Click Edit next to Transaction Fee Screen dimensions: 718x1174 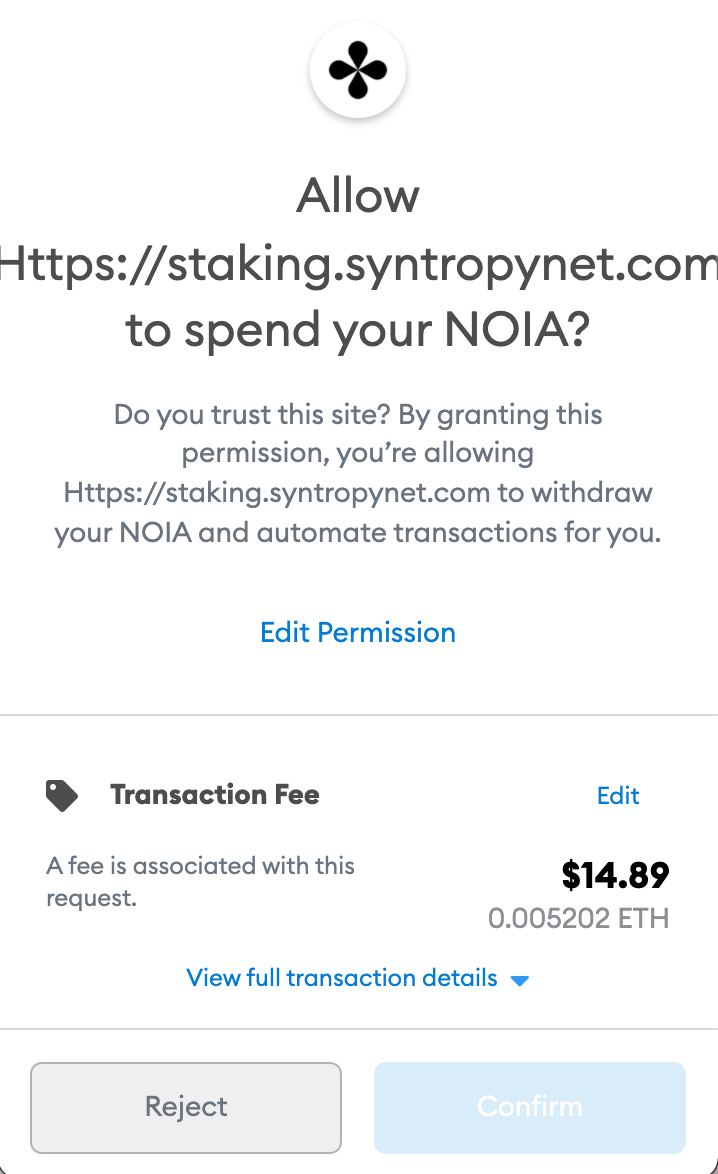point(617,796)
